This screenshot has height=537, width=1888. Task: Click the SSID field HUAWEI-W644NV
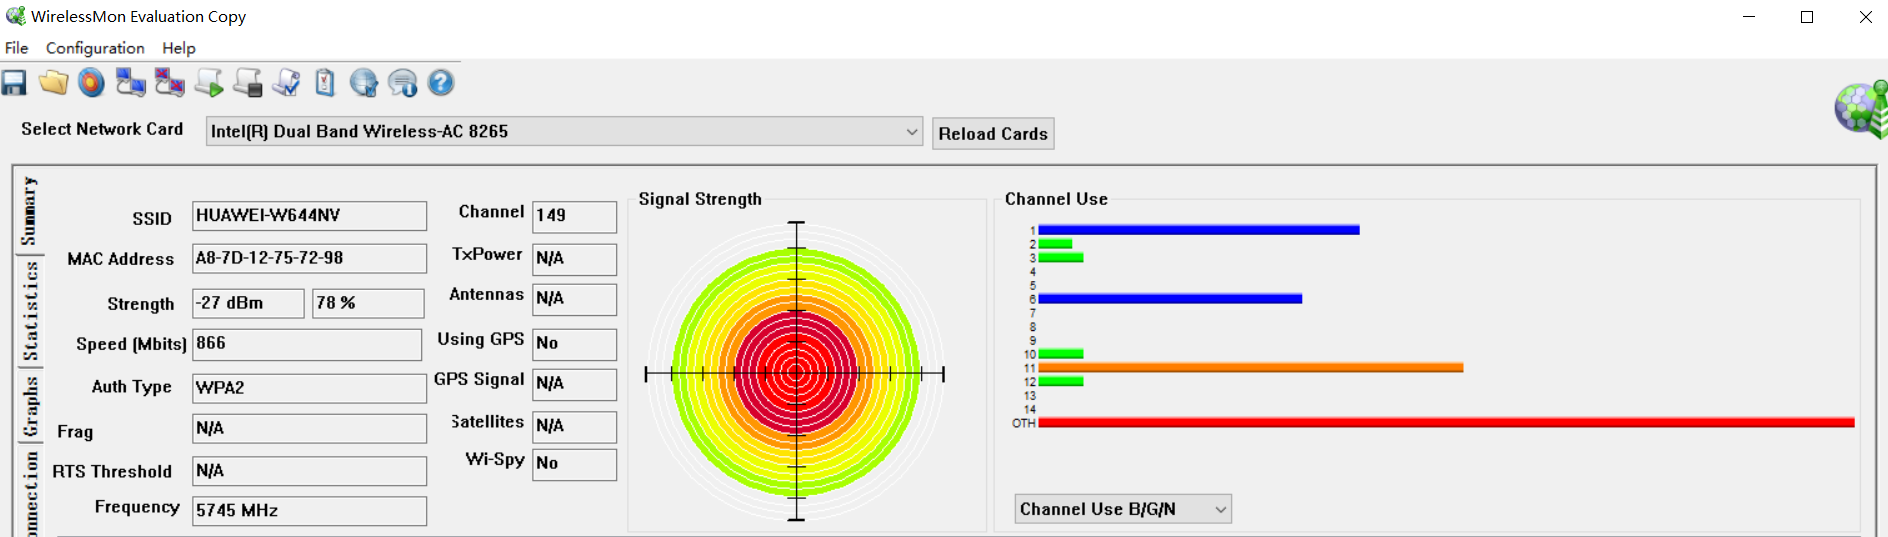309,216
